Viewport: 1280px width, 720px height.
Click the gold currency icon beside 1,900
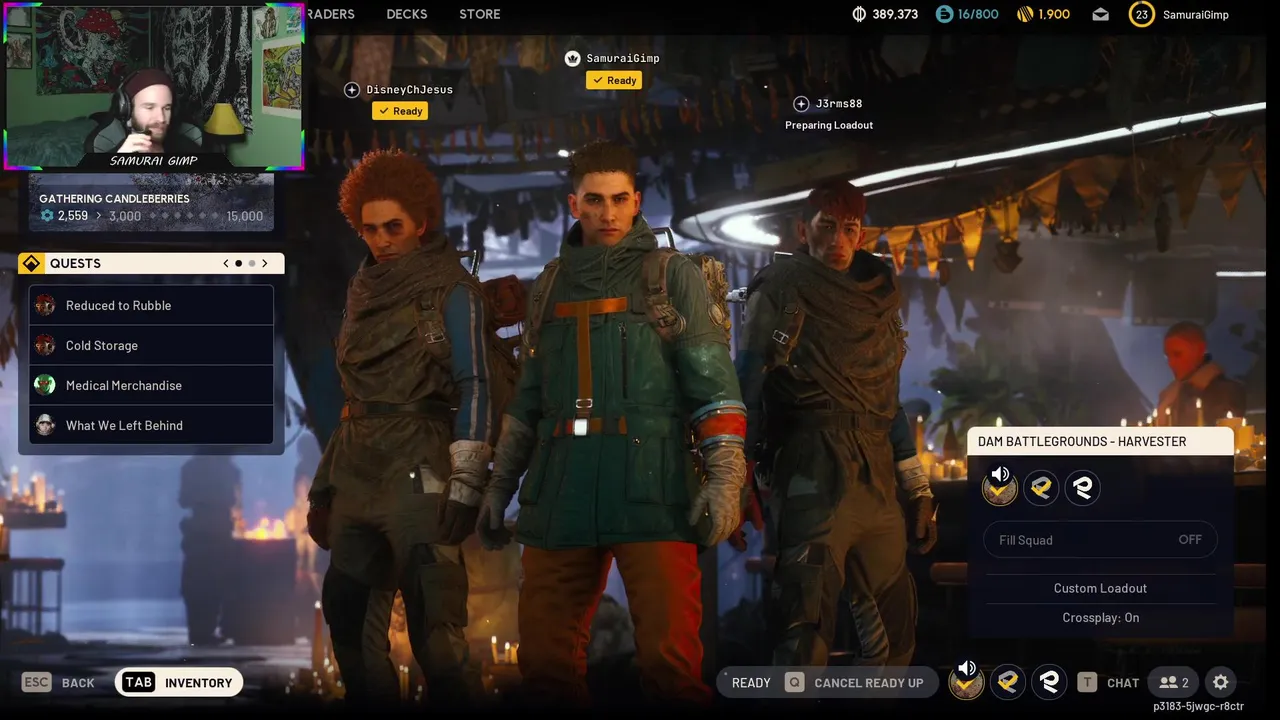(x=1024, y=14)
